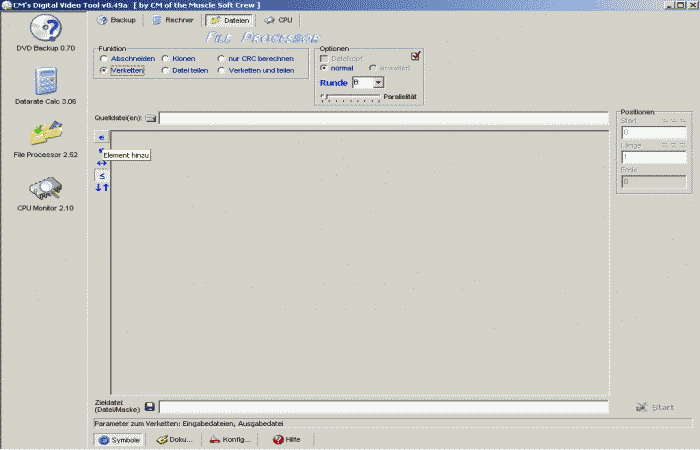Image resolution: width=700 pixels, height=450 pixels.
Task: Select the Abschneiden radio option
Action: pyautogui.click(x=104, y=59)
